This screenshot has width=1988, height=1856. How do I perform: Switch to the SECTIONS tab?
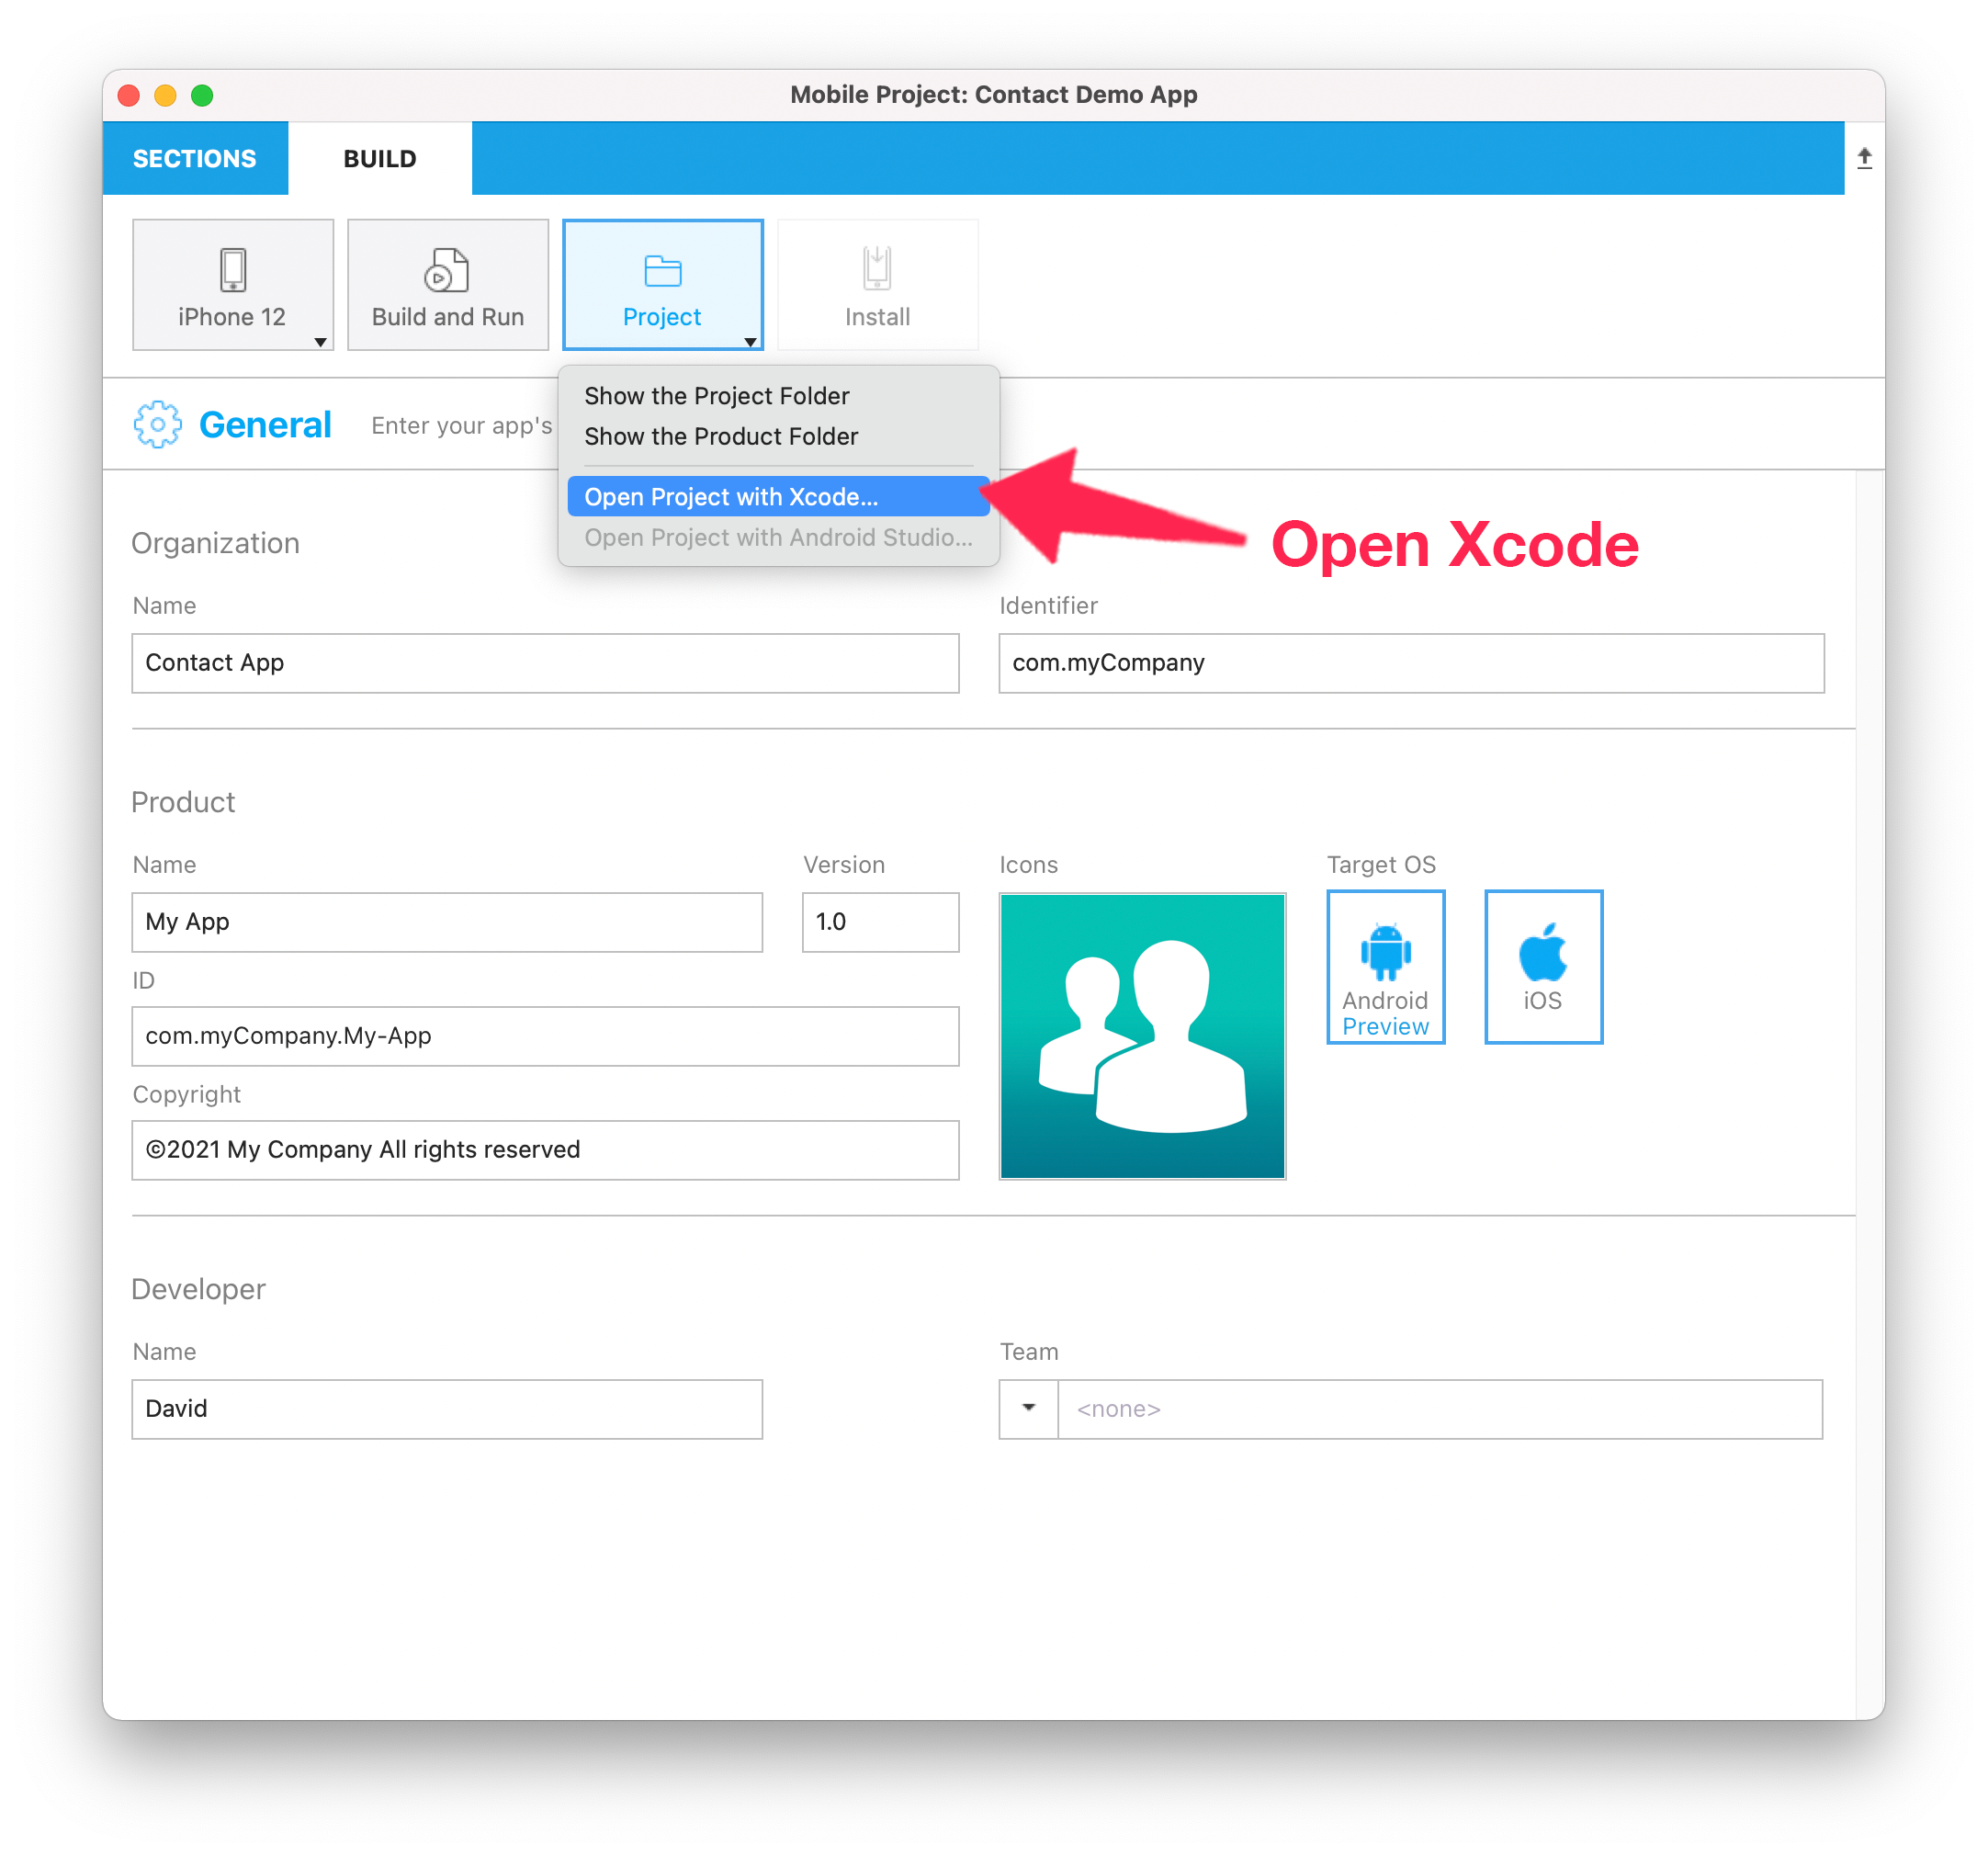coord(195,158)
